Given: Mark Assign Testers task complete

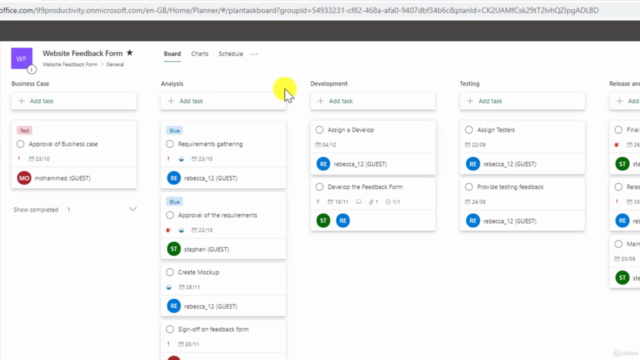Looking at the screenshot, I should (469, 130).
